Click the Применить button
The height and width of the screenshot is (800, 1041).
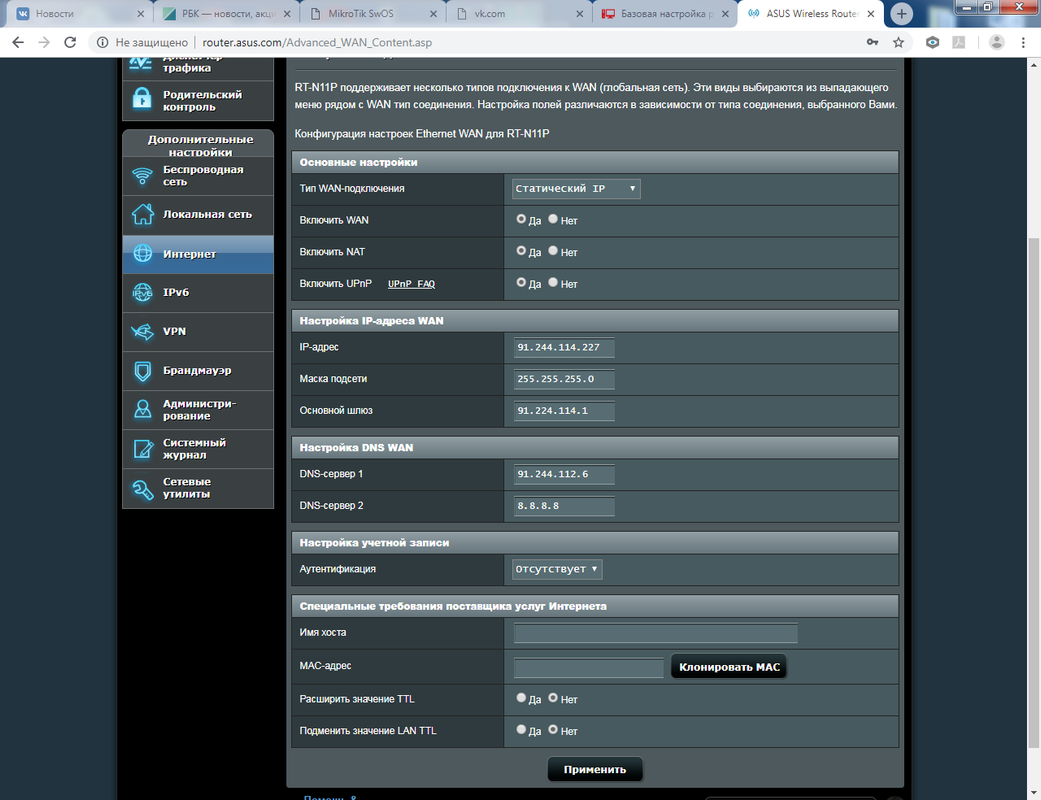pos(594,769)
